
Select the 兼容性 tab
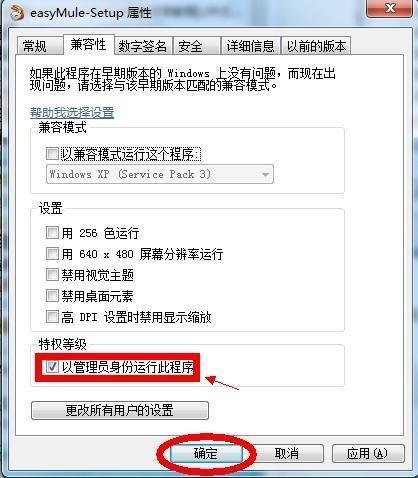coord(88,44)
